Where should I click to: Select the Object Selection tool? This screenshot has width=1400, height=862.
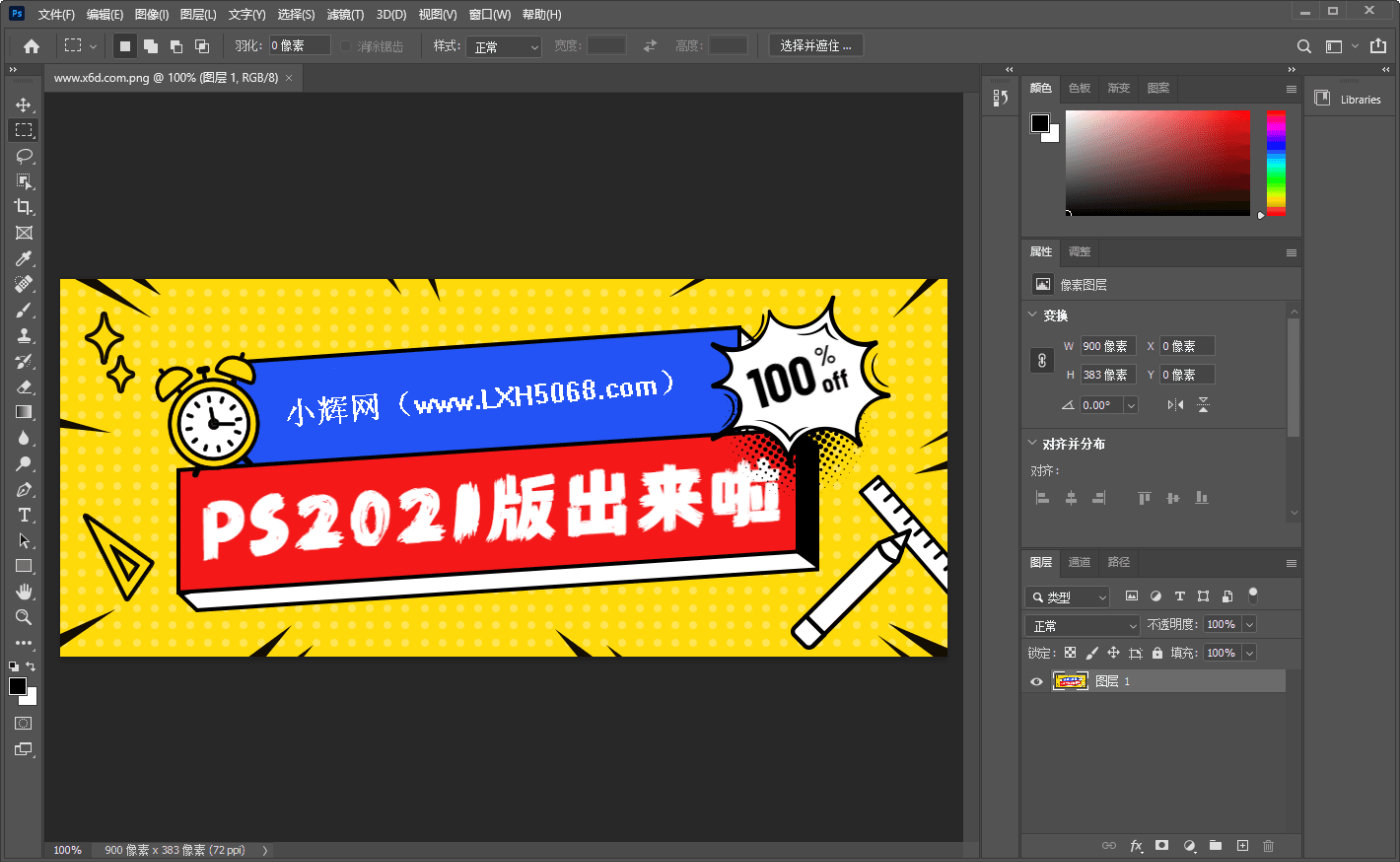[23, 181]
